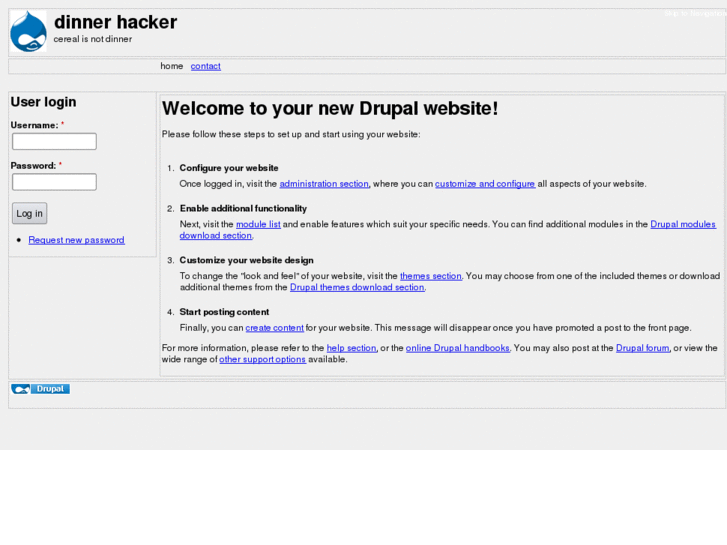Open the contact menu link

[205, 66]
